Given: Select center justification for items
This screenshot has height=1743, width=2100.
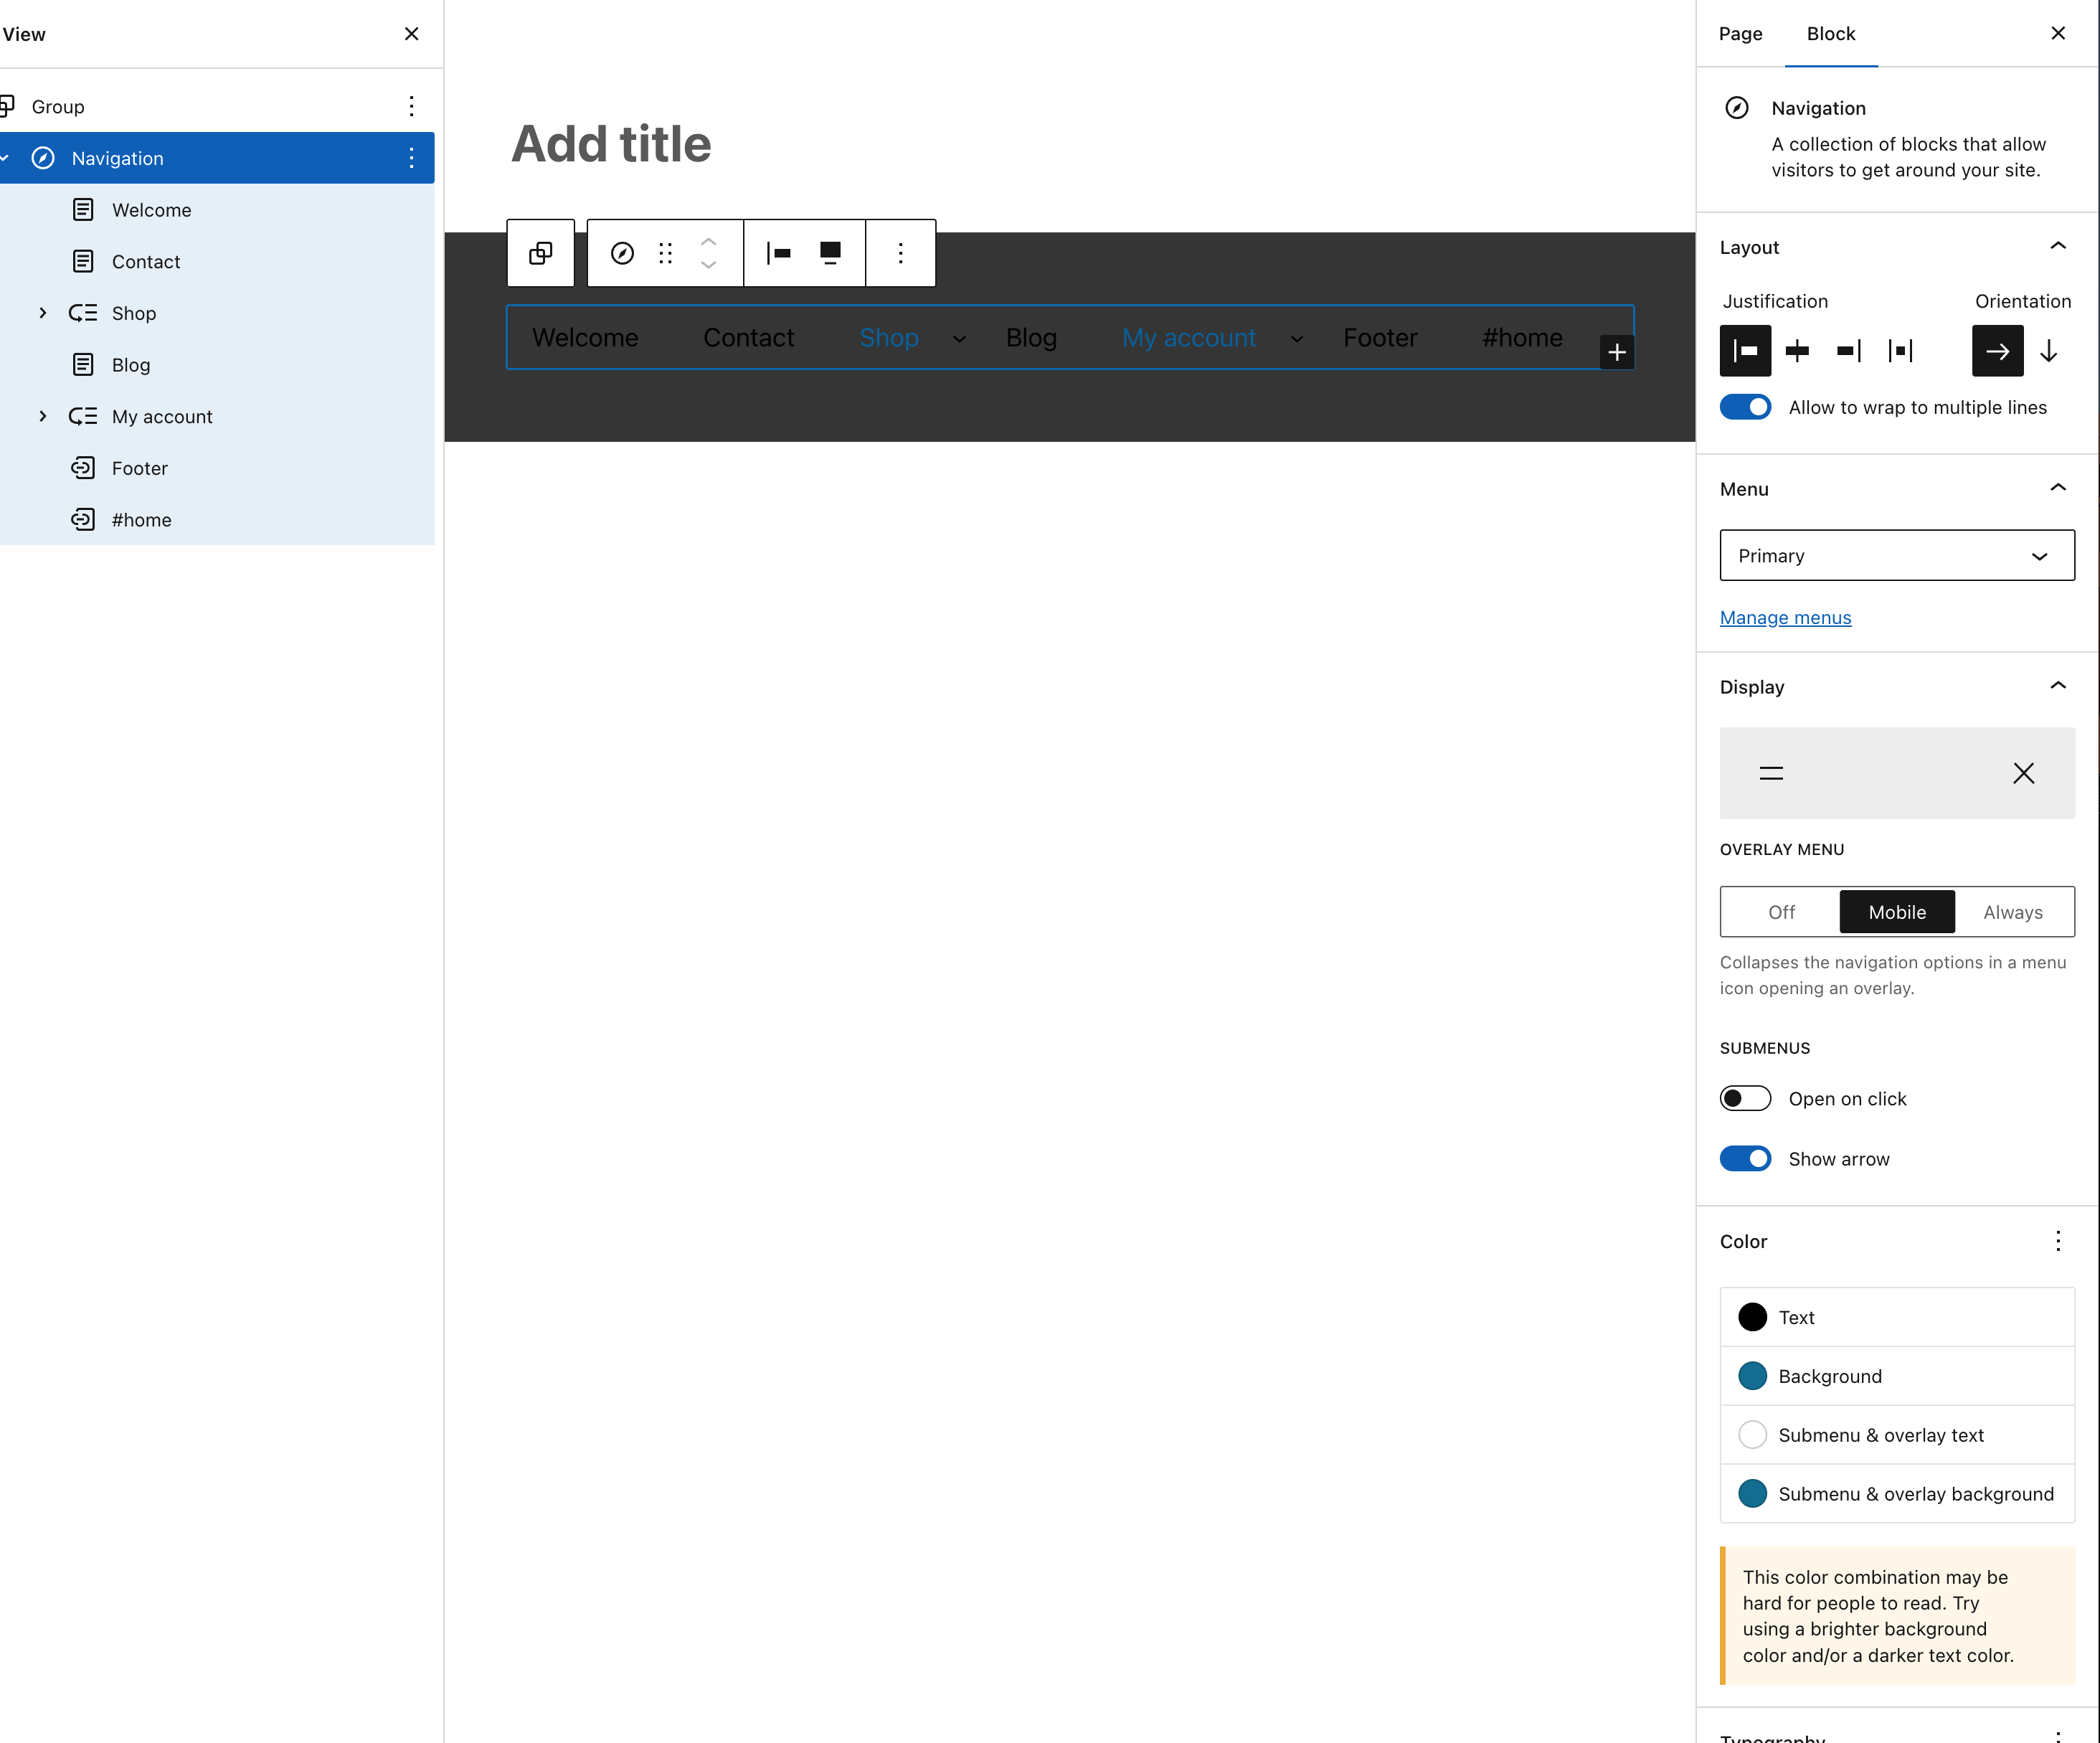Looking at the screenshot, I should (x=1797, y=351).
